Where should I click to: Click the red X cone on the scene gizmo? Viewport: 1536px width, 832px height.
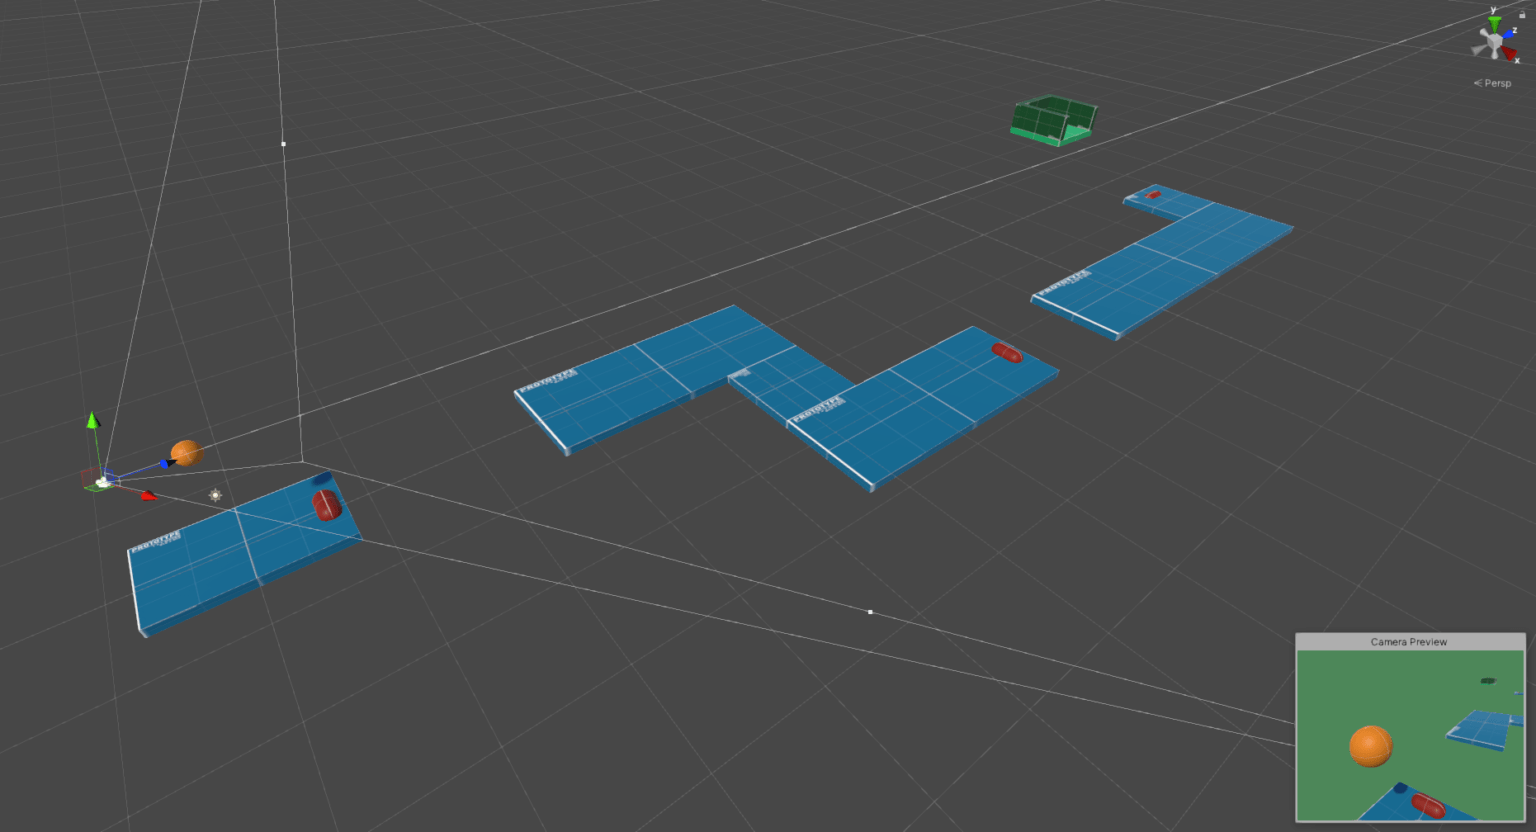(1509, 53)
